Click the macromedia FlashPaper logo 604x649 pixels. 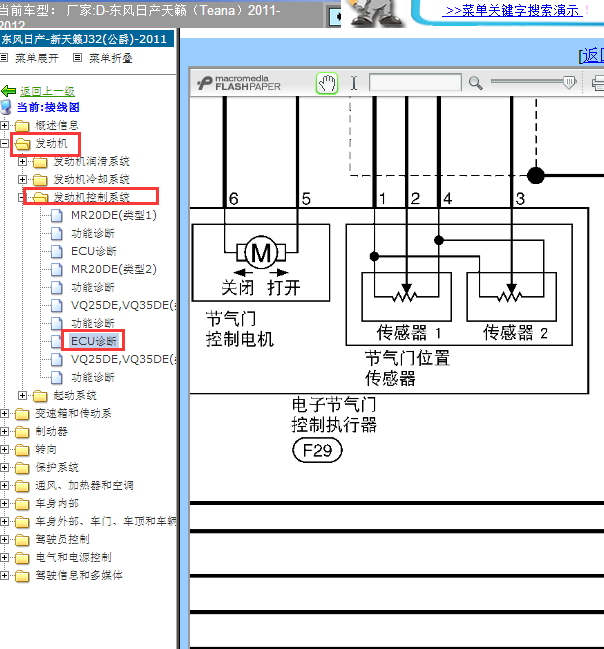pos(239,83)
